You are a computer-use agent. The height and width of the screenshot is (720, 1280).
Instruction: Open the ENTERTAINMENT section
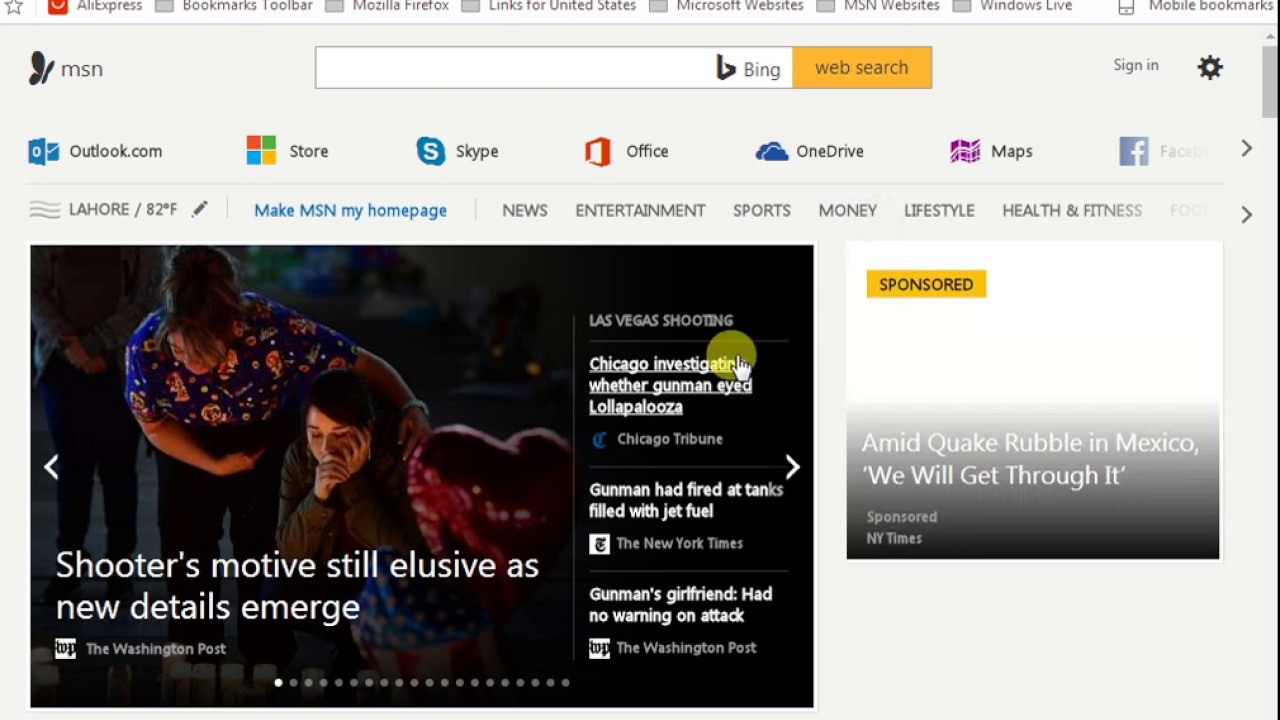[x=640, y=210]
